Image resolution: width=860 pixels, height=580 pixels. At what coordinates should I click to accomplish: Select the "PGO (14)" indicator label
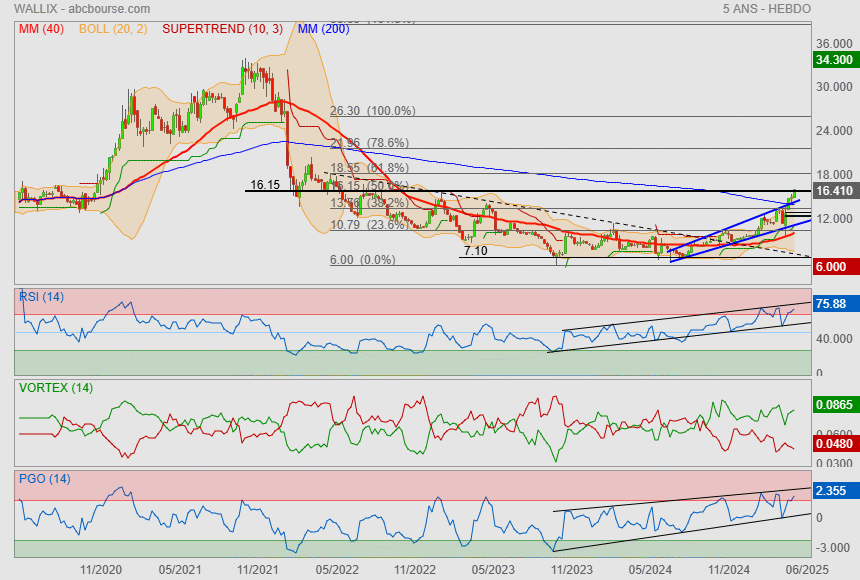(44, 479)
